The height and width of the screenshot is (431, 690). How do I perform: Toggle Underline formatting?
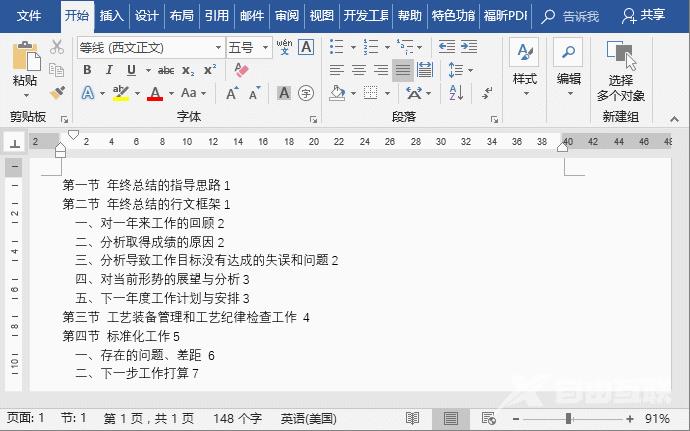(x=131, y=70)
